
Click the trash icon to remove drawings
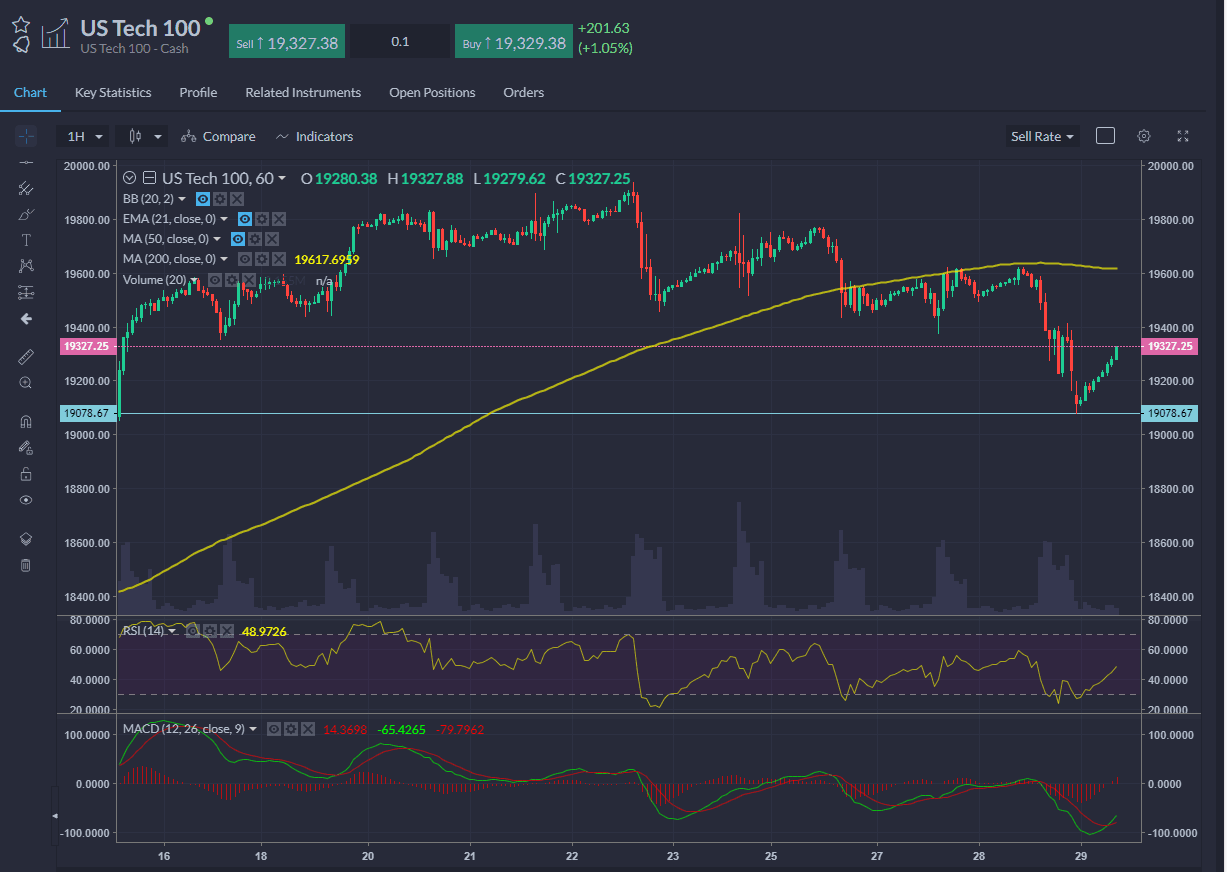[x=26, y=565]
